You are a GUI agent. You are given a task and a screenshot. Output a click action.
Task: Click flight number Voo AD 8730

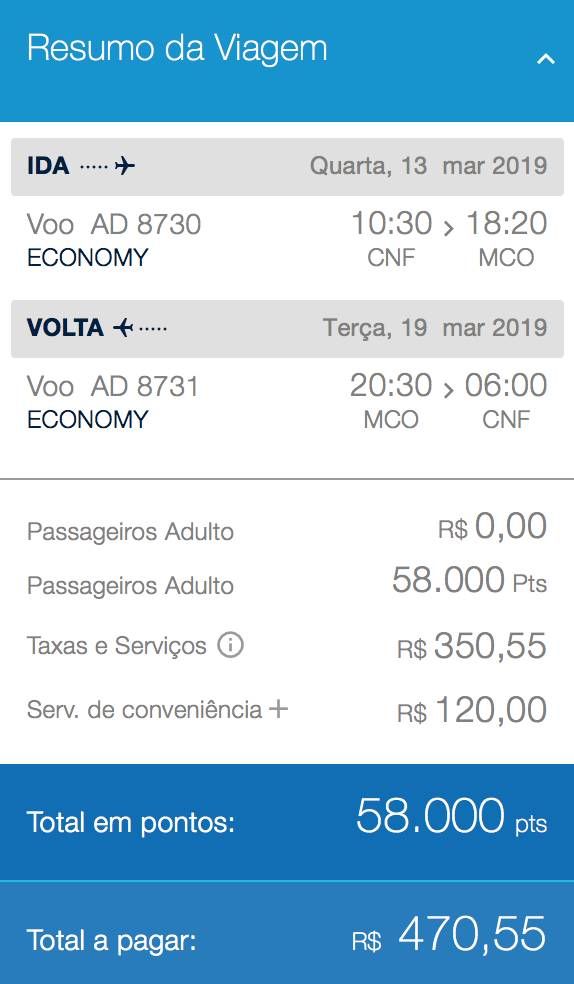(114, 224)
